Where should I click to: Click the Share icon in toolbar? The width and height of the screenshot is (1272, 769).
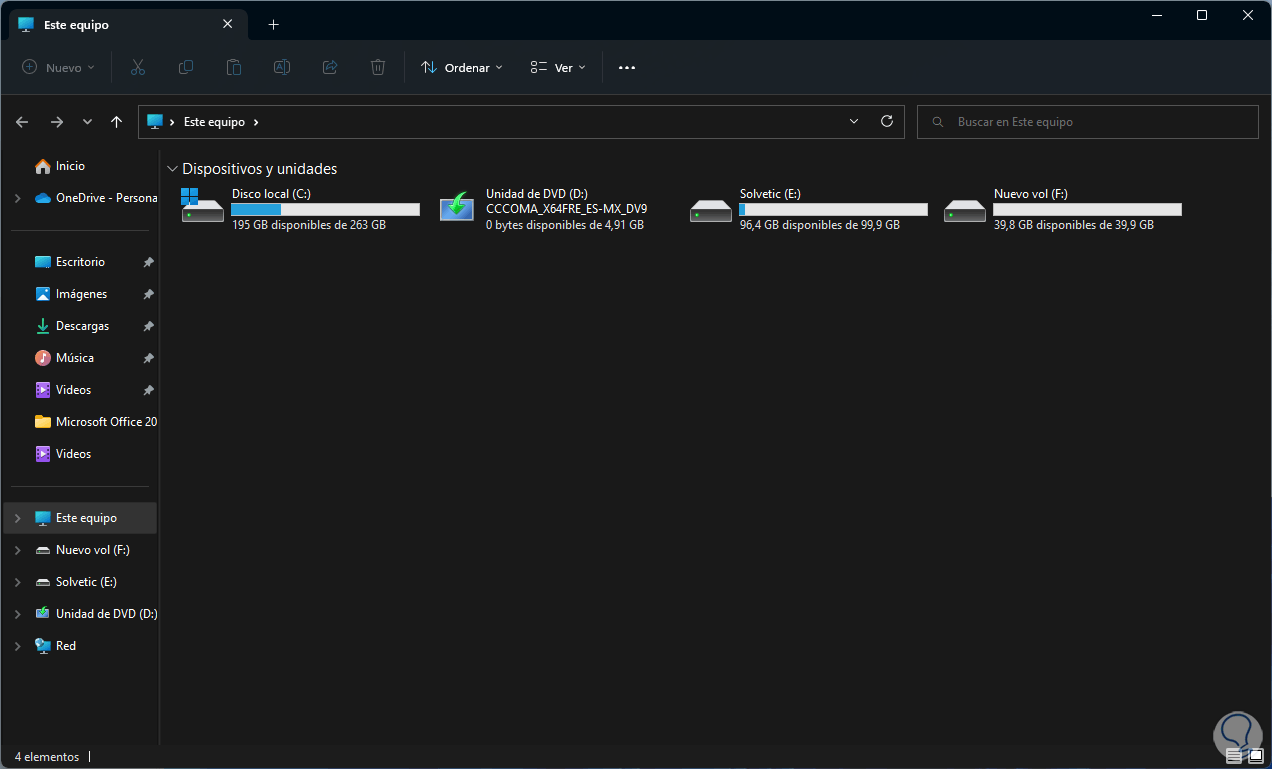pyautogui.click(x=330, y=67)
